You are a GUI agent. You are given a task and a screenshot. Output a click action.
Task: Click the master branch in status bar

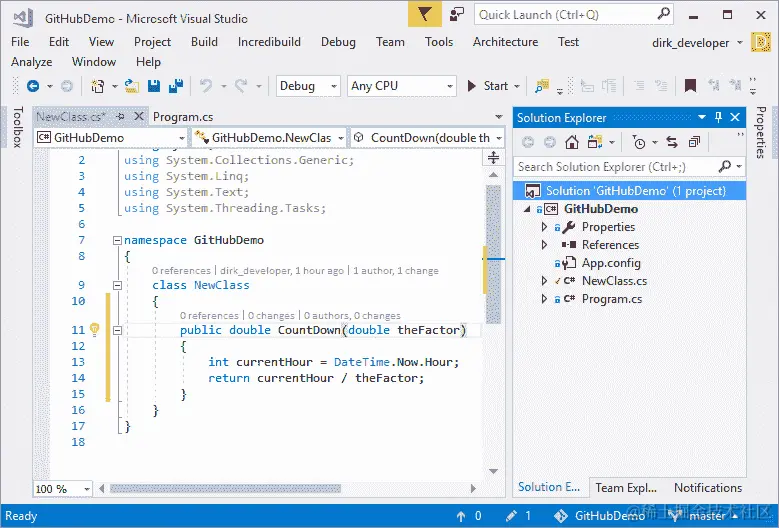point(701,516)
